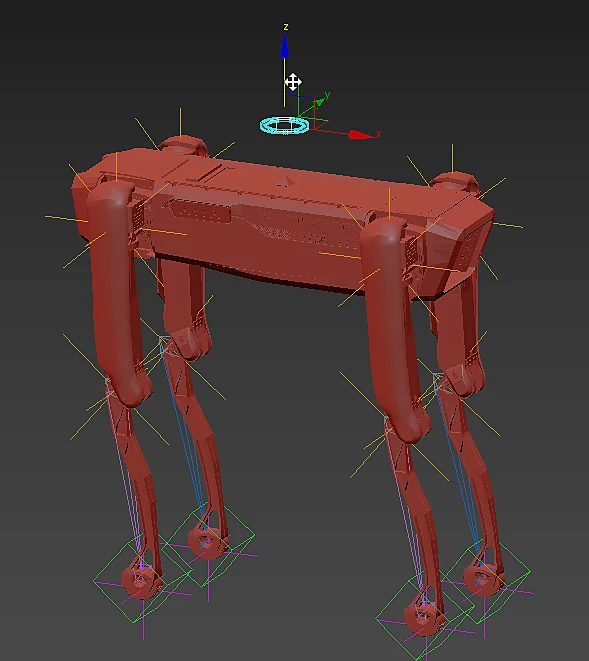Click the XY plane handle beside cyan ring
The width and height of the screenshot is (589, 661).
tap(321, 124)
